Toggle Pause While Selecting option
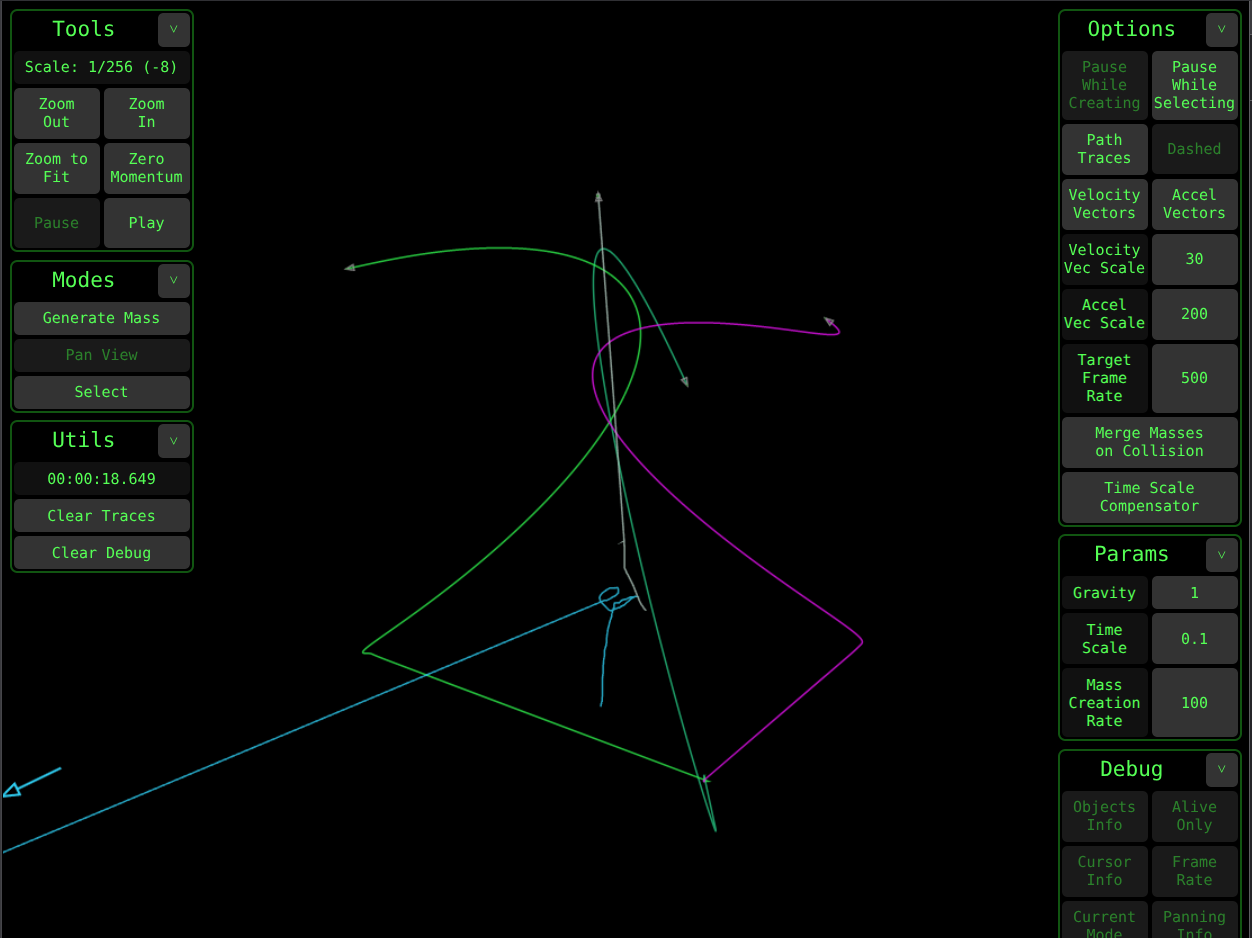This screenshot has height=938, width=1252. click(1195, 85)
